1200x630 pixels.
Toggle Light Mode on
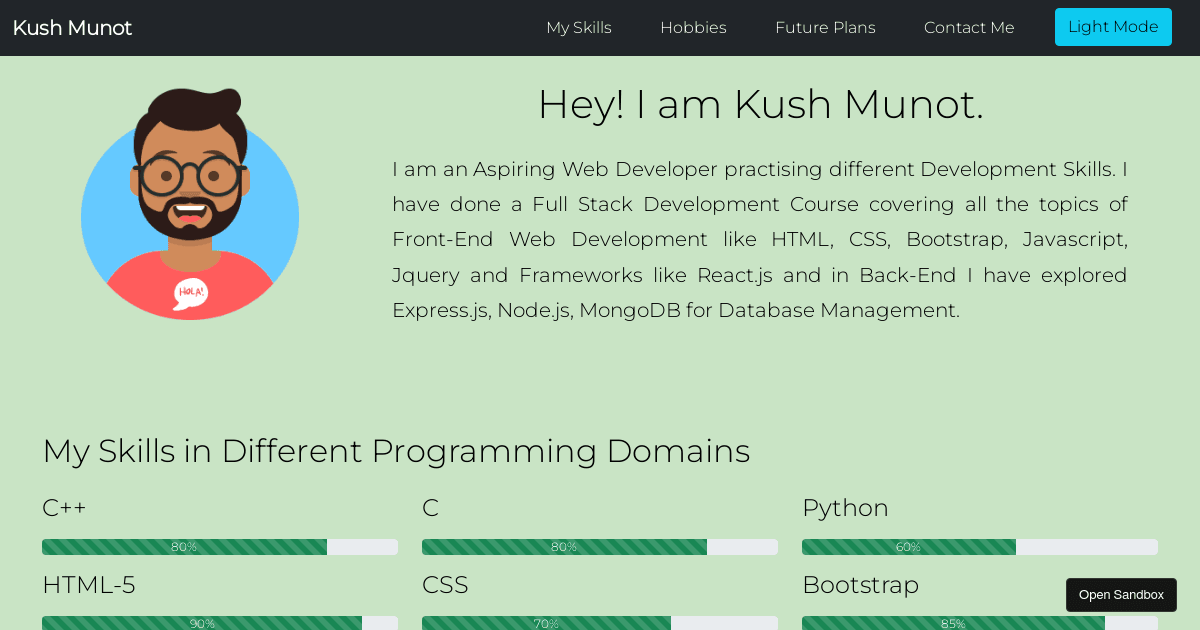(1113, 27)
